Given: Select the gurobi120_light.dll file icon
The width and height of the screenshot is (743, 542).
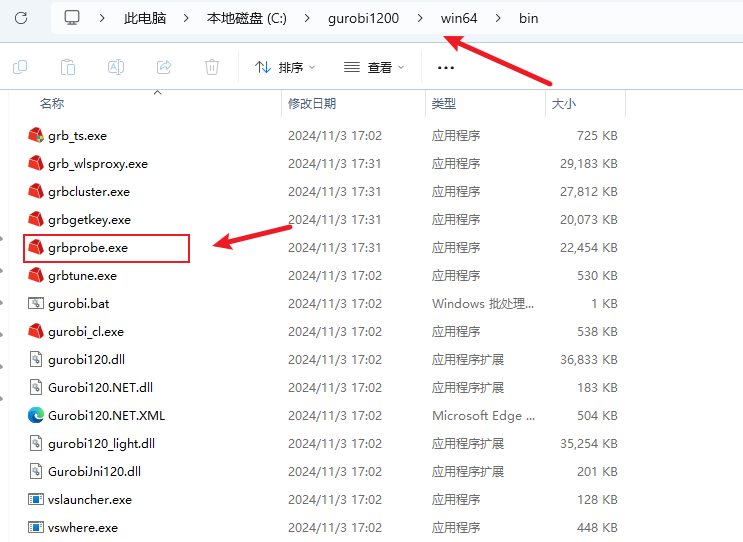Looking at the screenshot, I should (x=36, y=443).
